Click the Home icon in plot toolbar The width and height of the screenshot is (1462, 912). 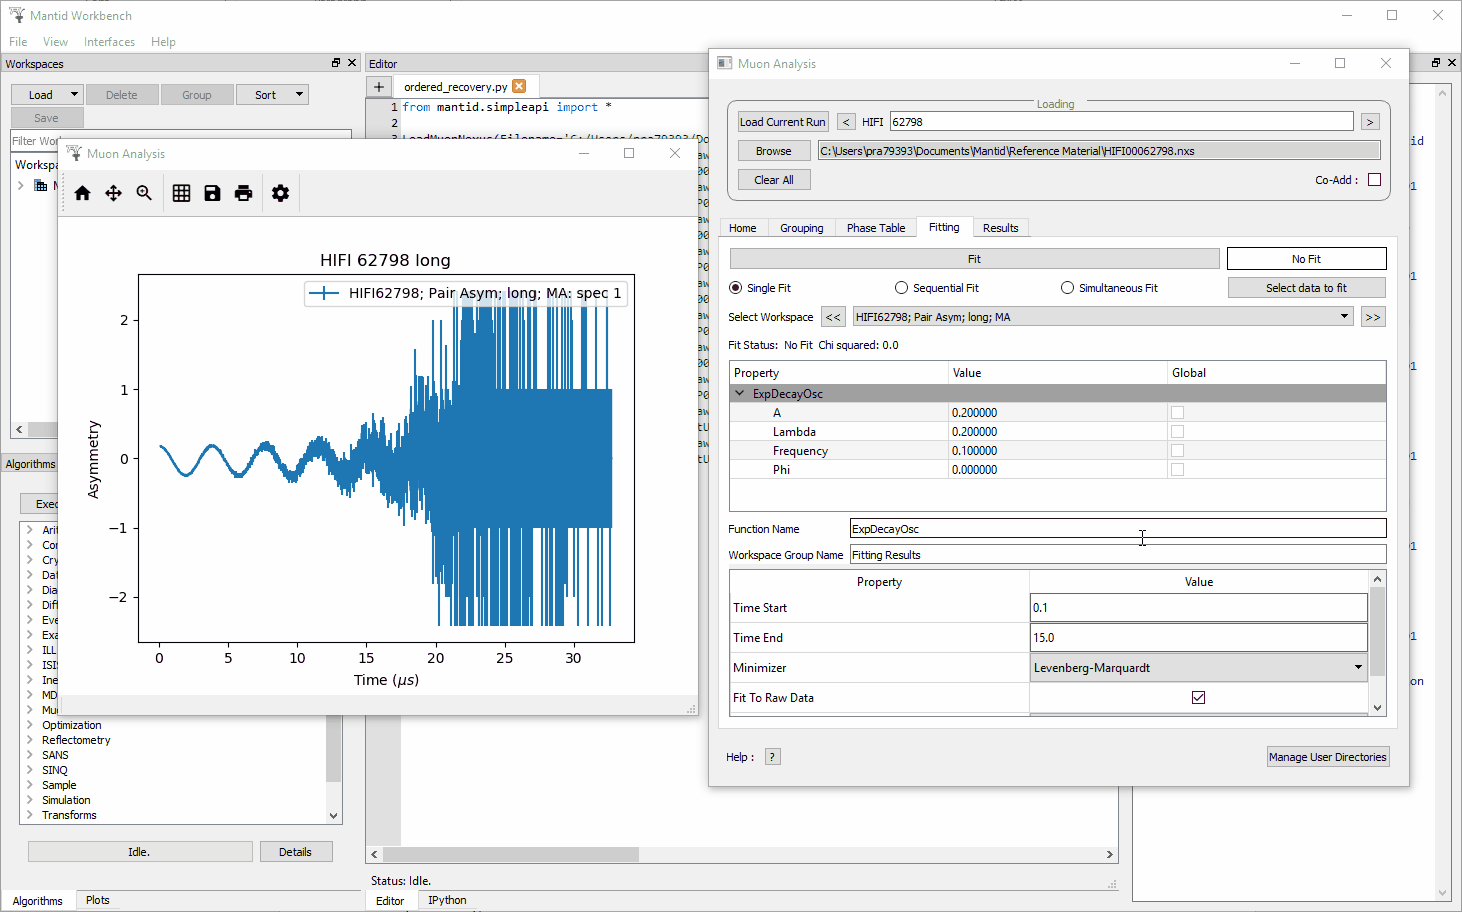[x=83, y=193]
